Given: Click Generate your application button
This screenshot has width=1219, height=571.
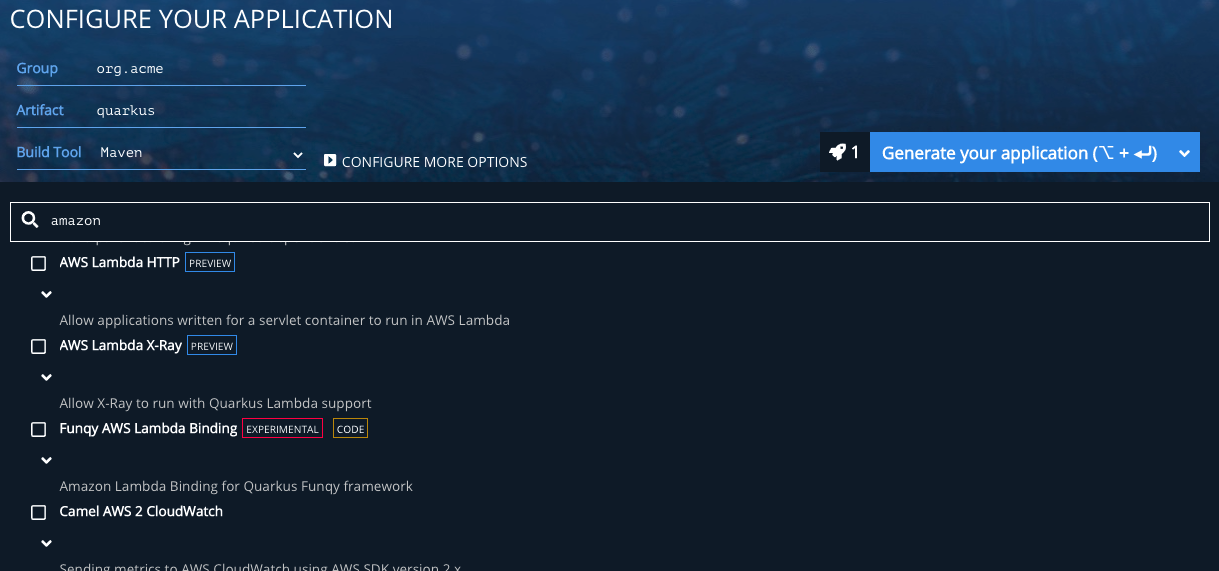Looking at the screenshot, I should [x=1019, y=153].
